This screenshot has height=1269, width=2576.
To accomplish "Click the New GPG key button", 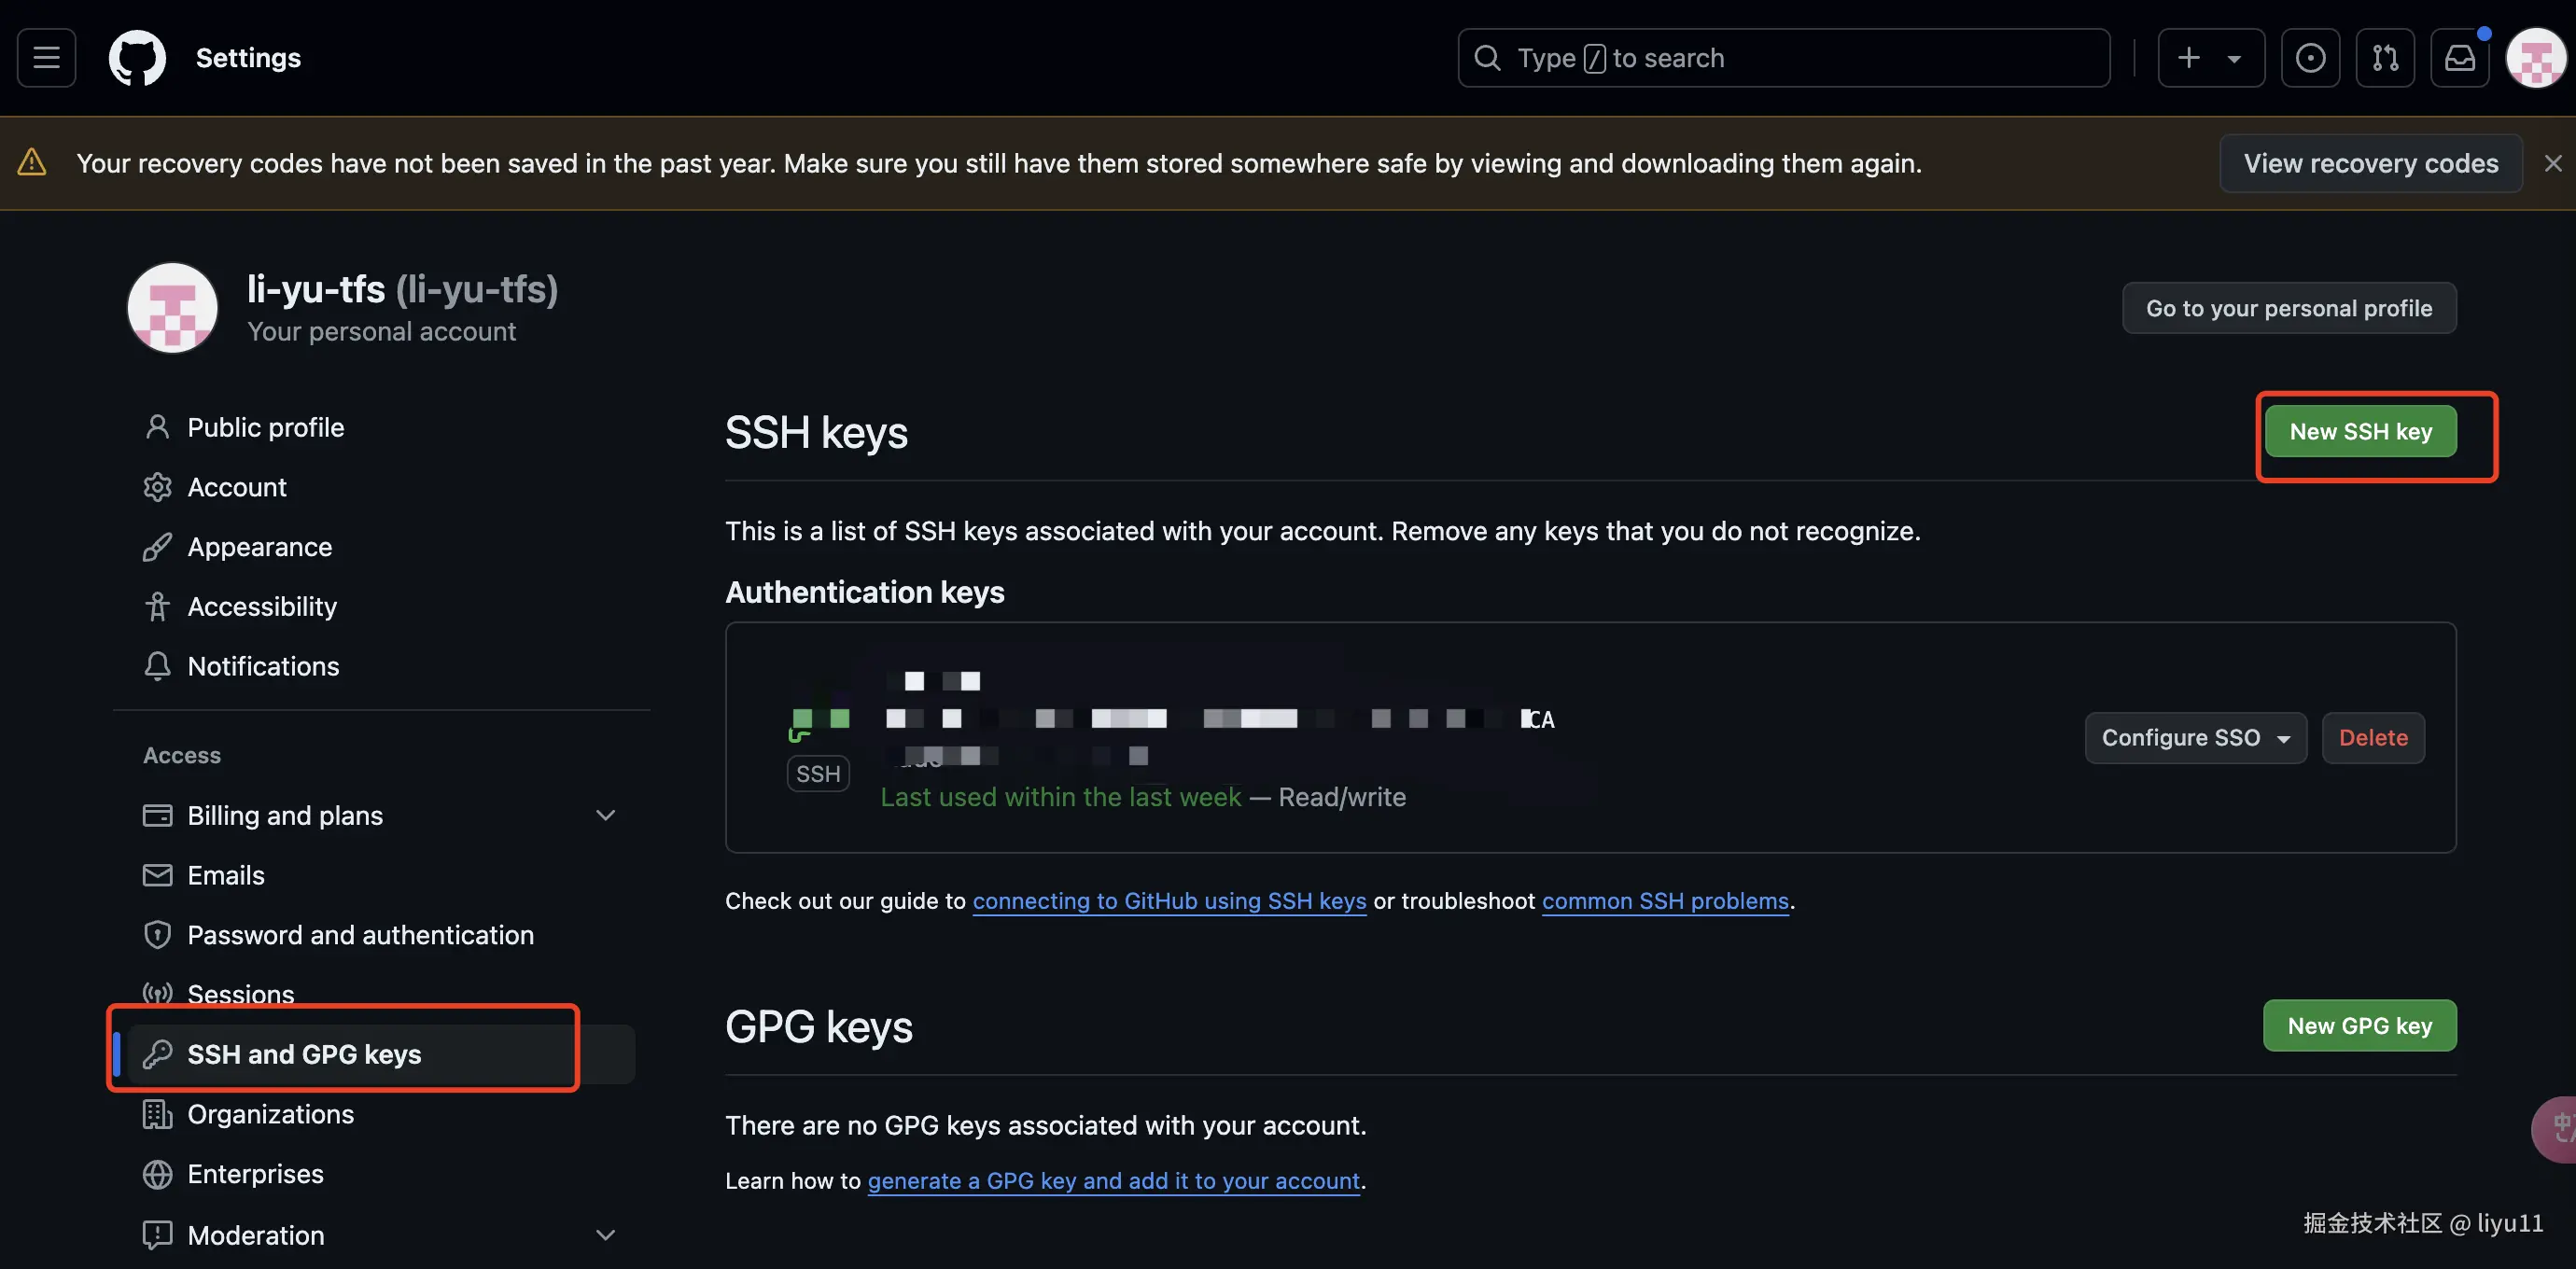I will coord(2359,1025).
